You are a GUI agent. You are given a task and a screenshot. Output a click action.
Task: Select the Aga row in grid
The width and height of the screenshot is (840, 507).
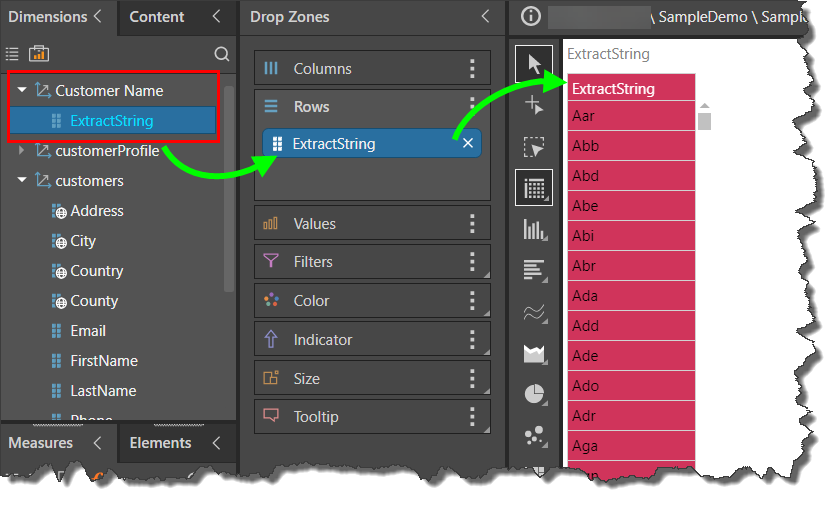point(632,446)
